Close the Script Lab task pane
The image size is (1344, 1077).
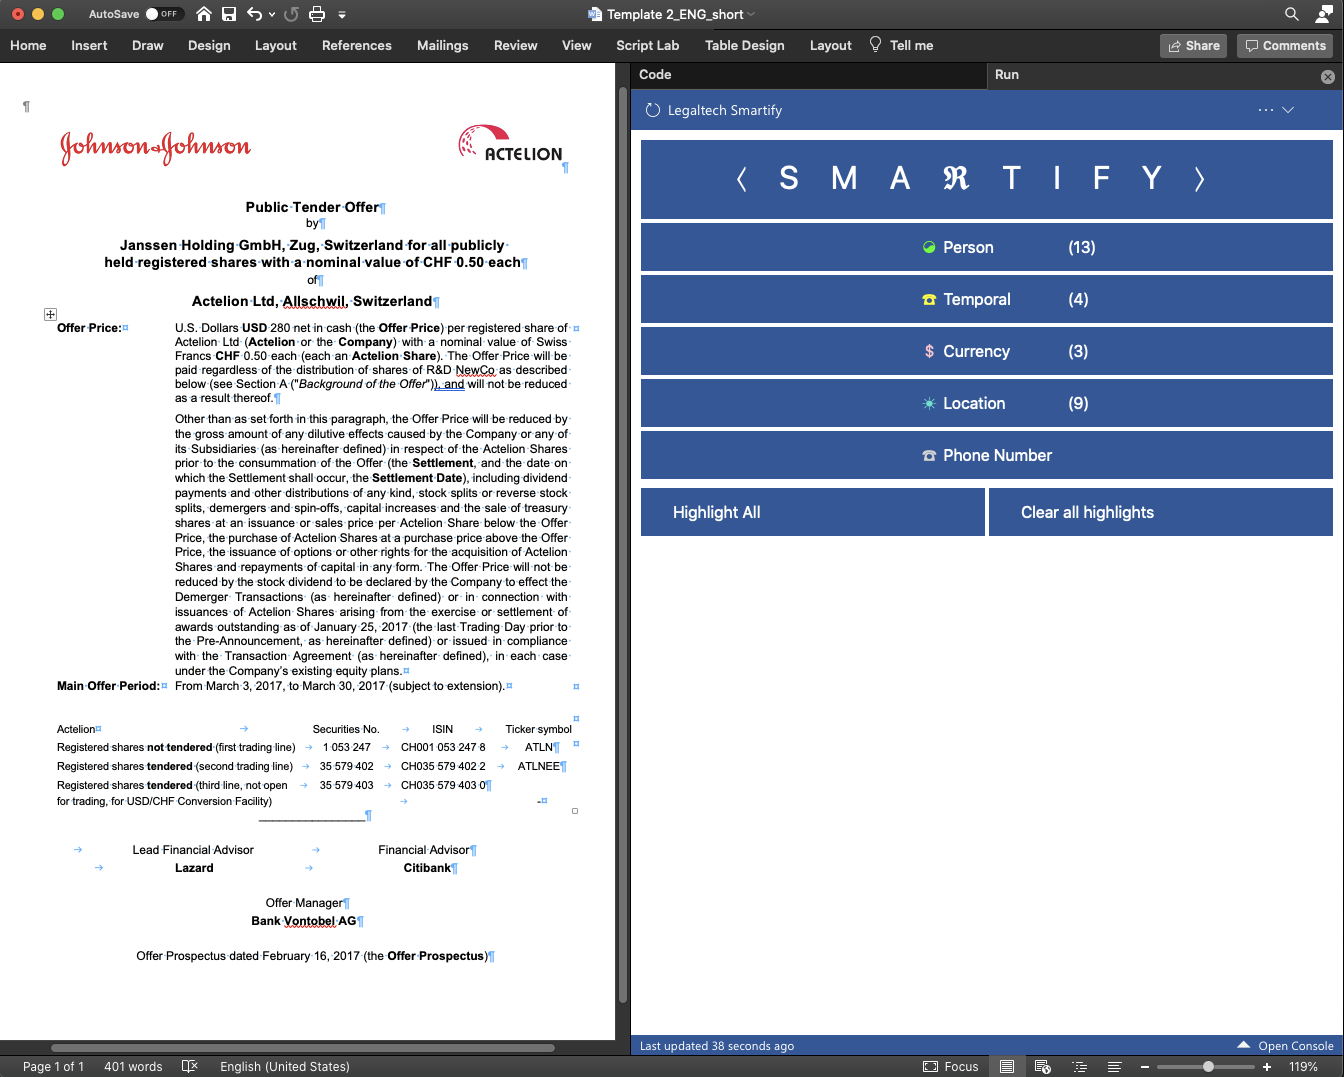click(1328, 76)
